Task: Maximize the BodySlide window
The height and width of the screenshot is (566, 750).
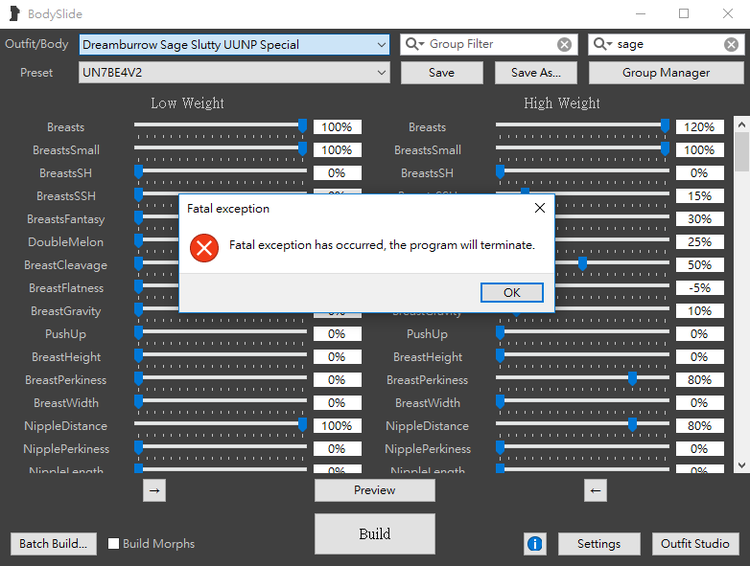Action: [684, 13]
